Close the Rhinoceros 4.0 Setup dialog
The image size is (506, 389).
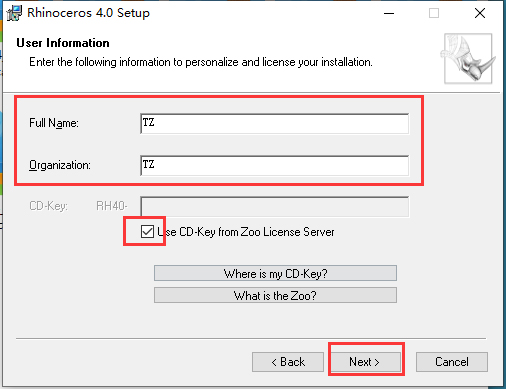tap(480, 13)
